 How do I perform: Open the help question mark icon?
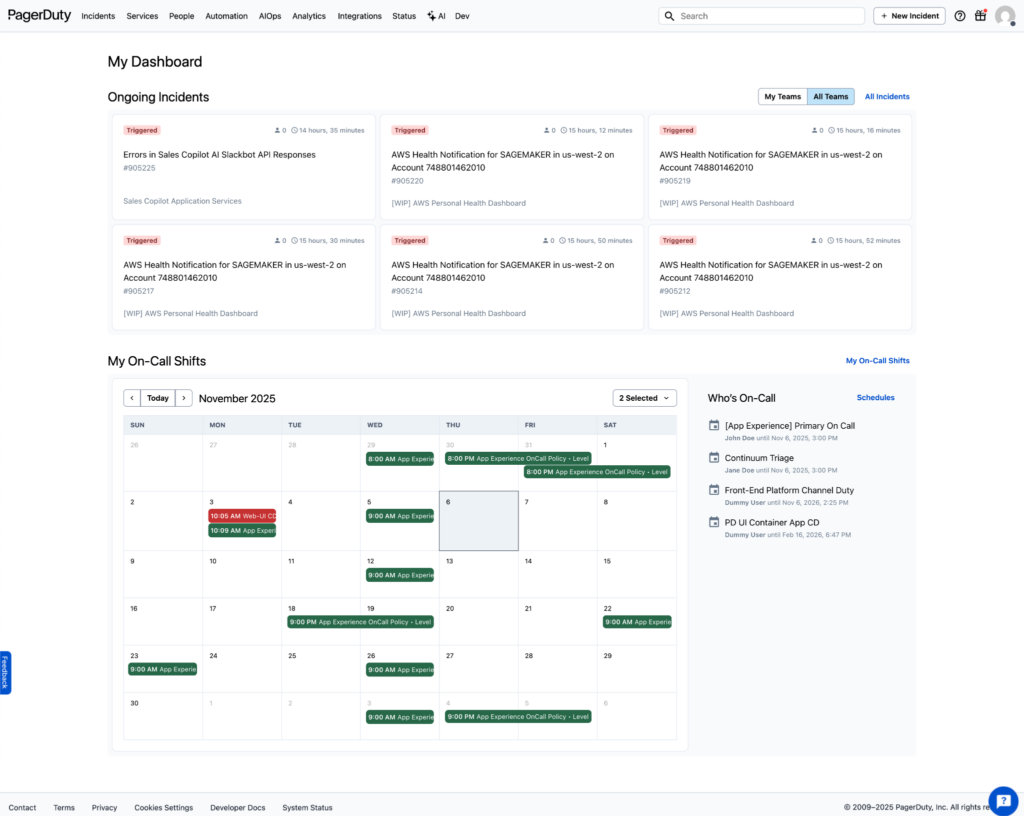[x=960, y=16]
